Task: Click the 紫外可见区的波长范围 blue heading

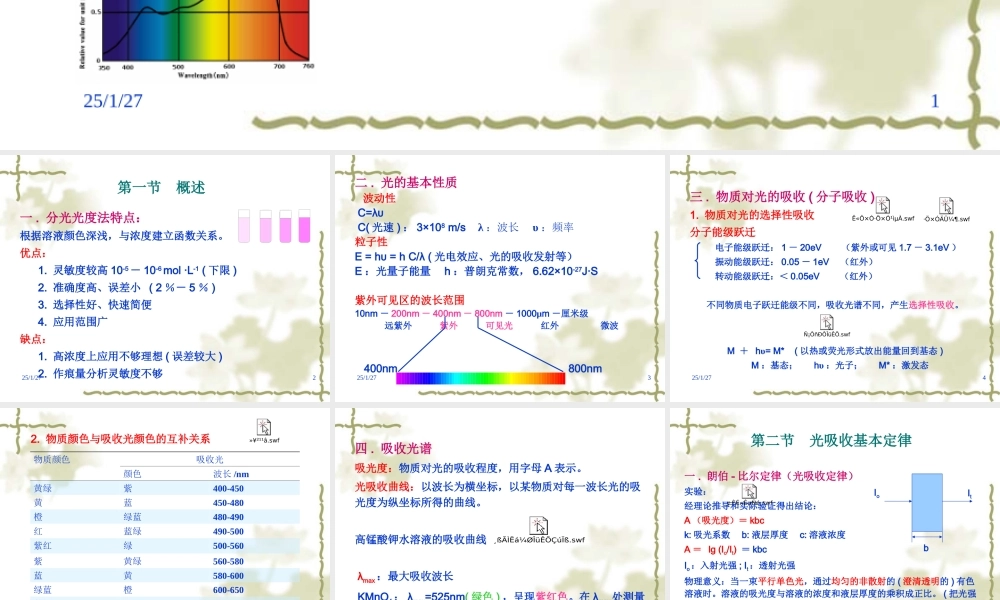Action: pos(411,299)
